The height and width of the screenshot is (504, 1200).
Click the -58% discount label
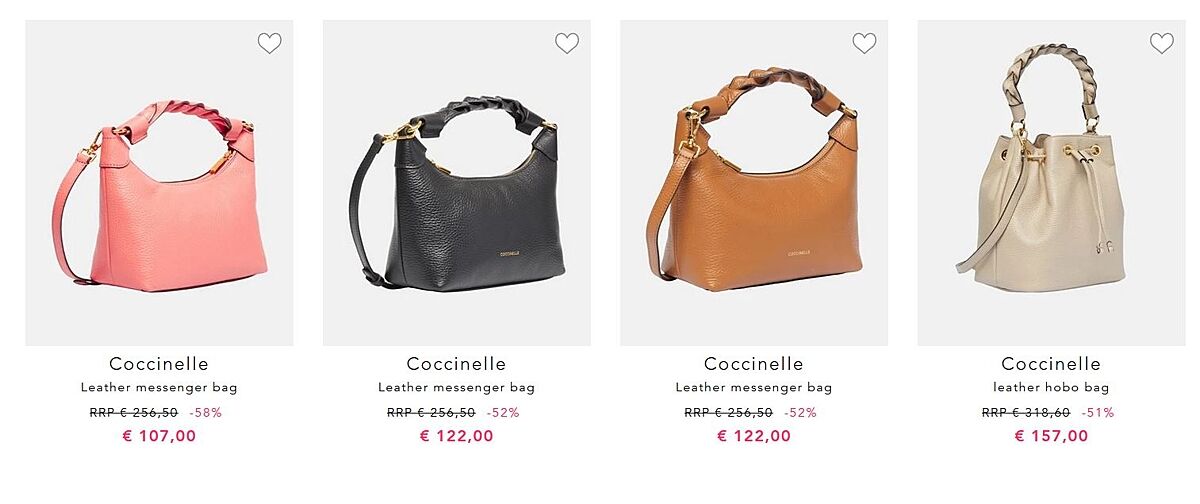206,412
